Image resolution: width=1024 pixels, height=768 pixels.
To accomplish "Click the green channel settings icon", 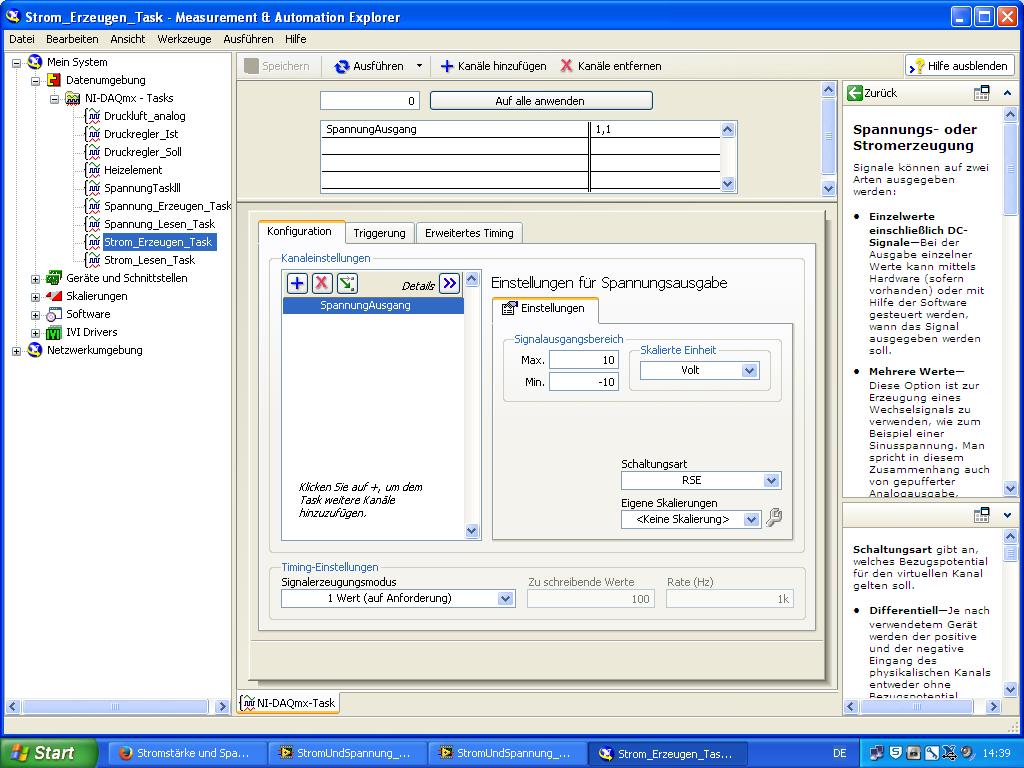I will tap(347, 284).
